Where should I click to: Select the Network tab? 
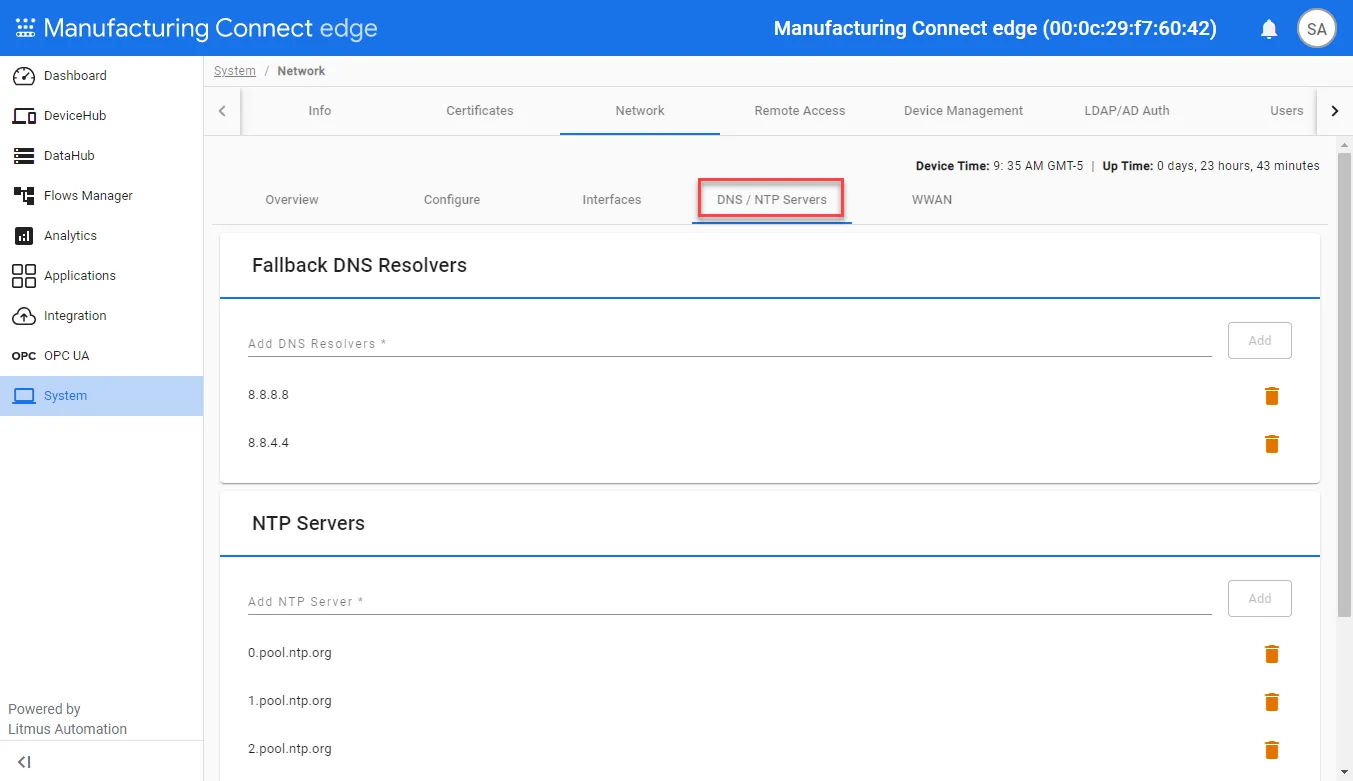click(640, 111)
